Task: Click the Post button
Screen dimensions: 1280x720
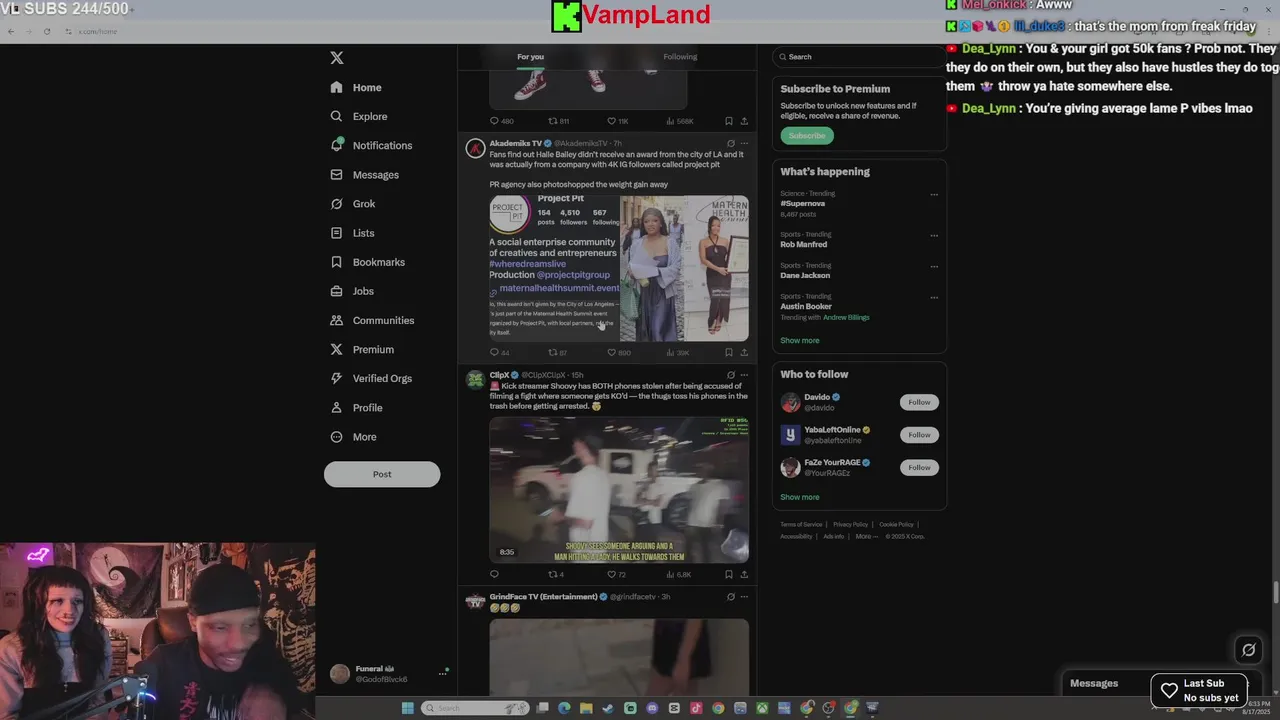Action: (x=382, y=474)
